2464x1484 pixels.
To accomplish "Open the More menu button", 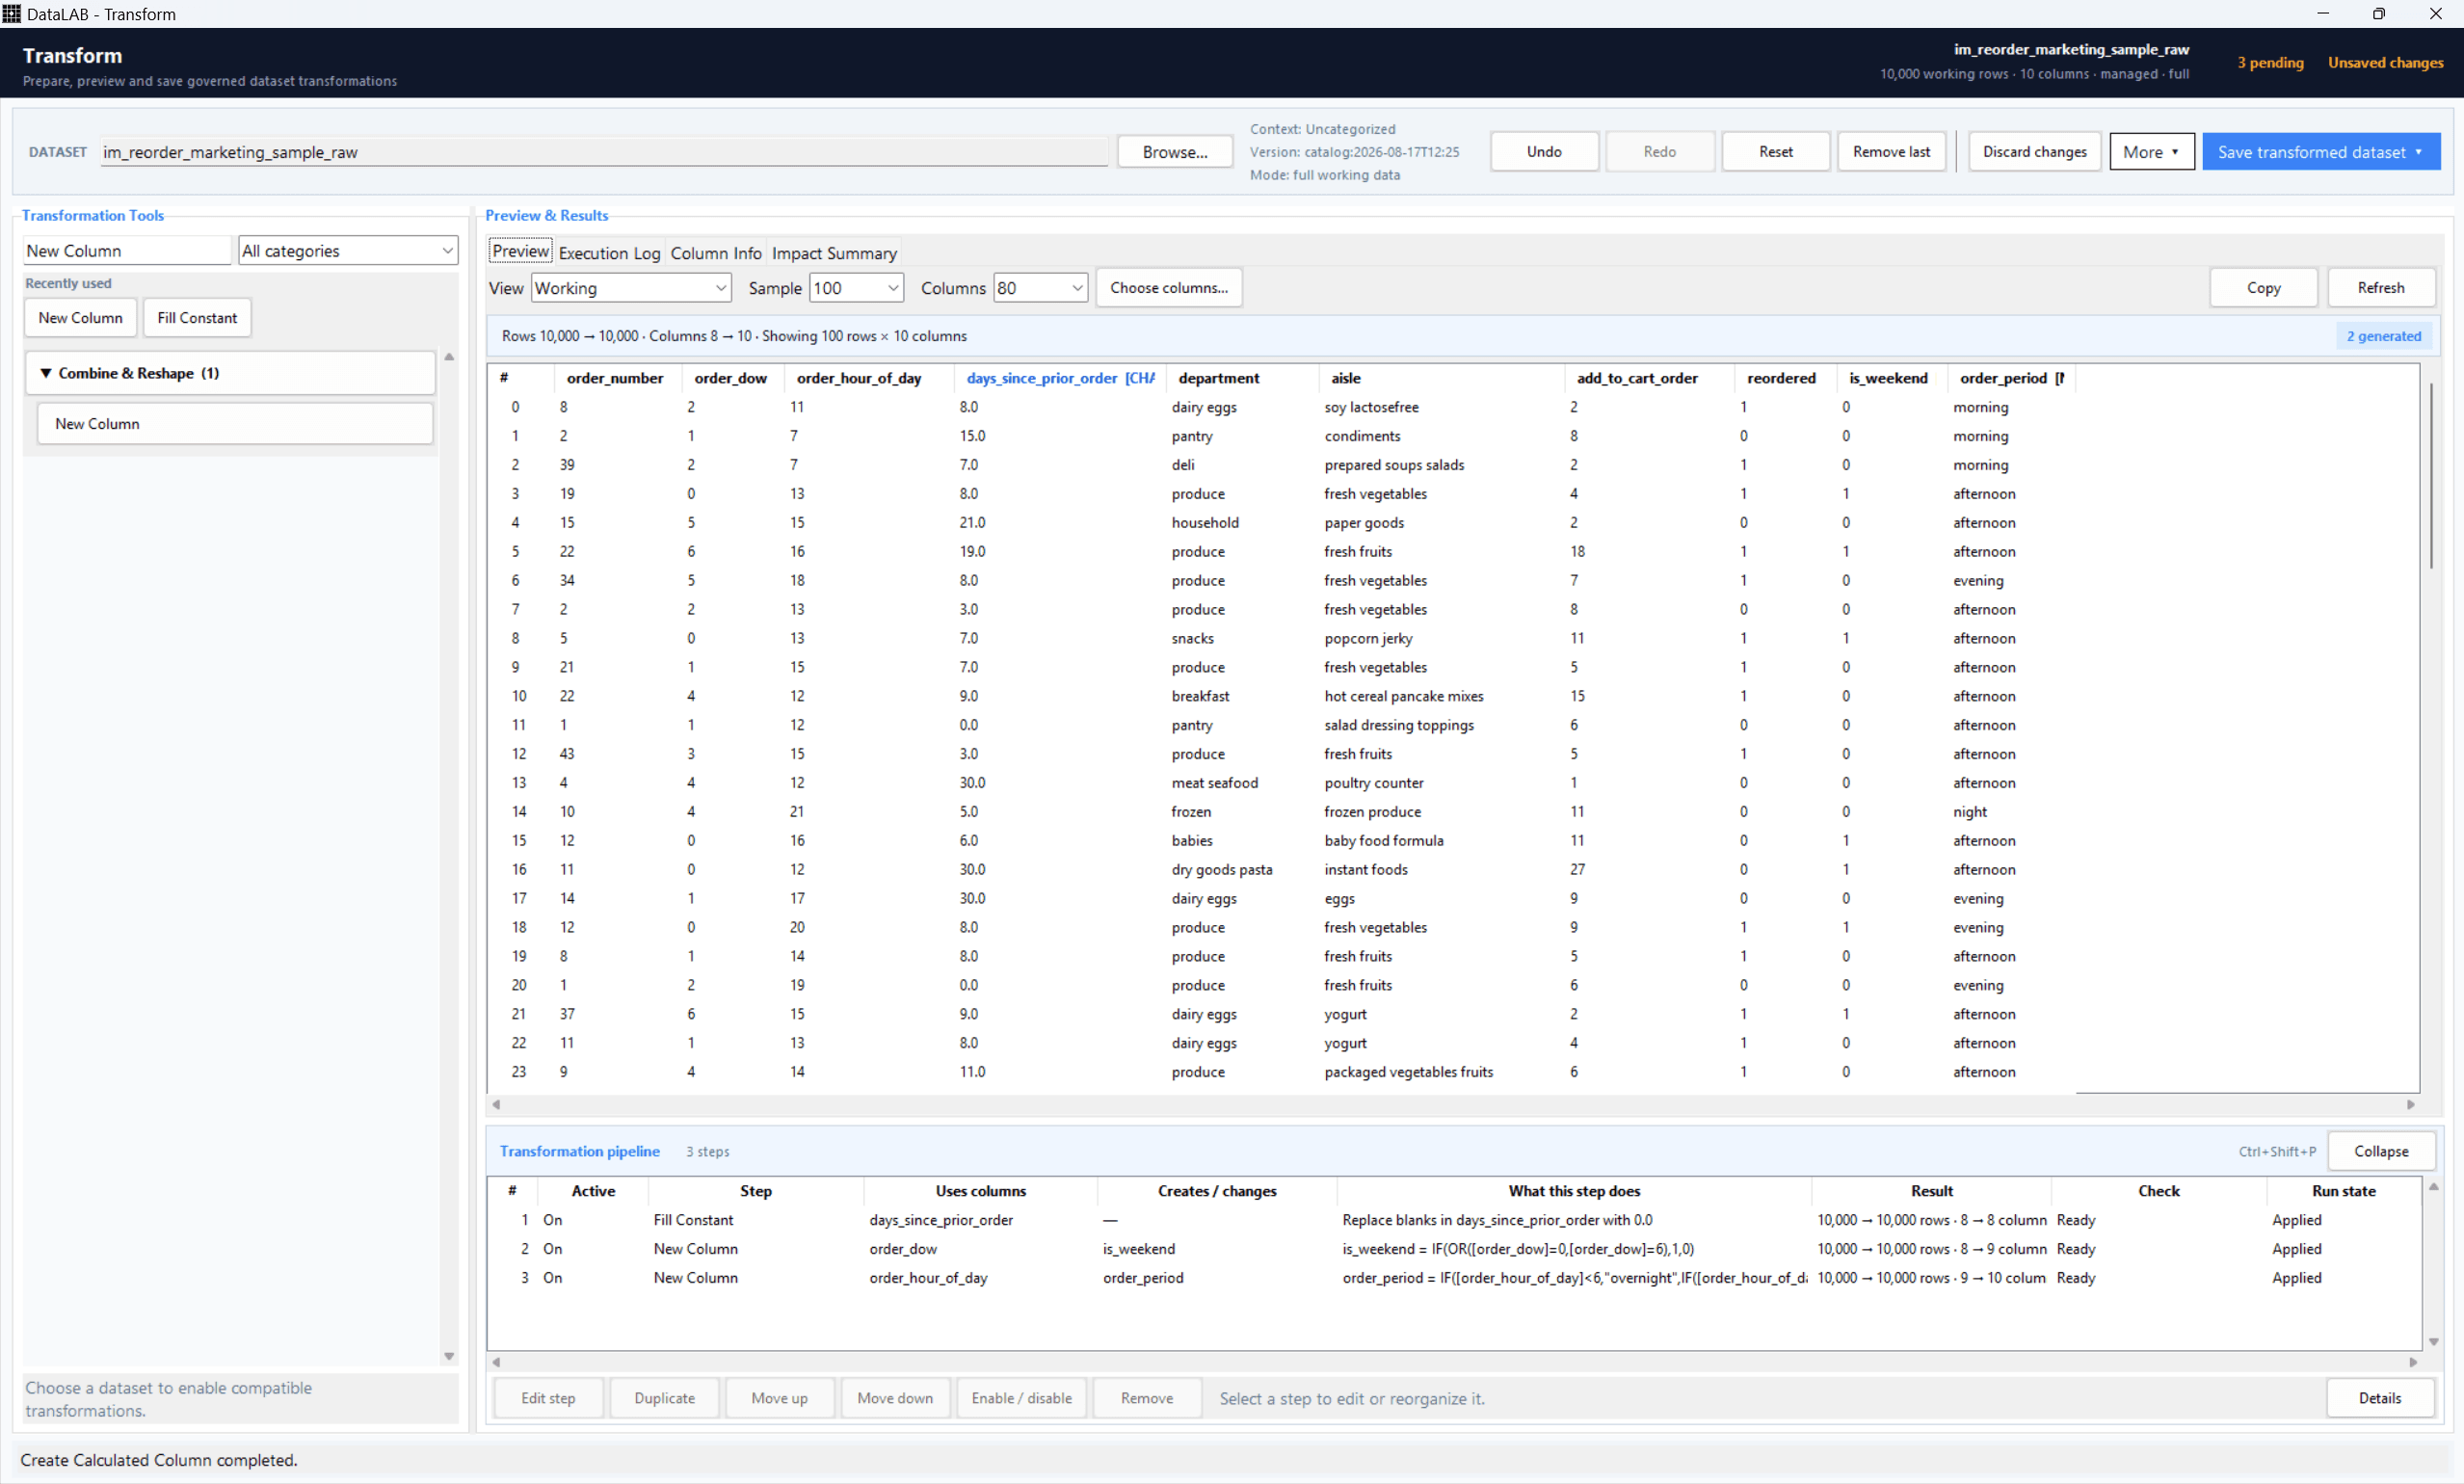I will pyautogui.click(x=2151, y=152).
